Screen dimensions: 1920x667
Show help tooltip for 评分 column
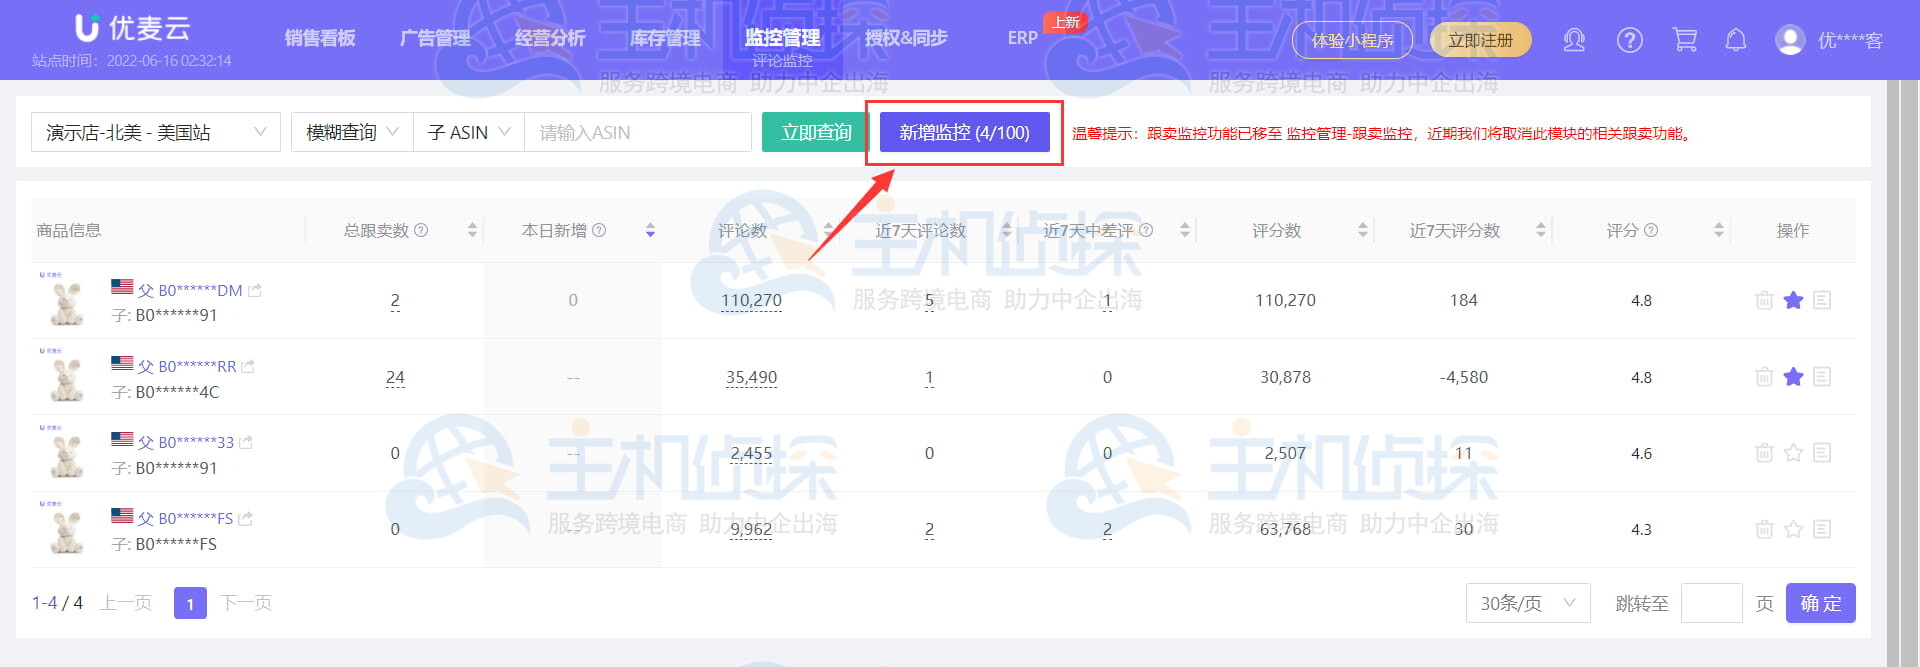pos(1651,230)
